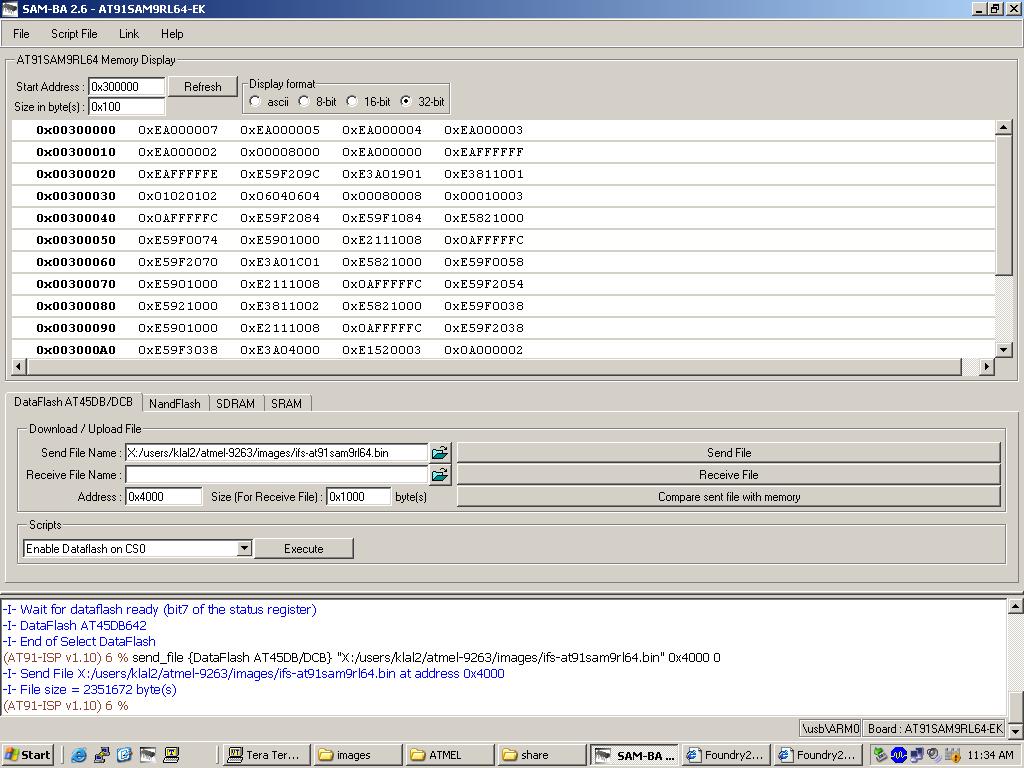Switch to the NandFlash tab
1024x768 pixels.
click(174, 404)
